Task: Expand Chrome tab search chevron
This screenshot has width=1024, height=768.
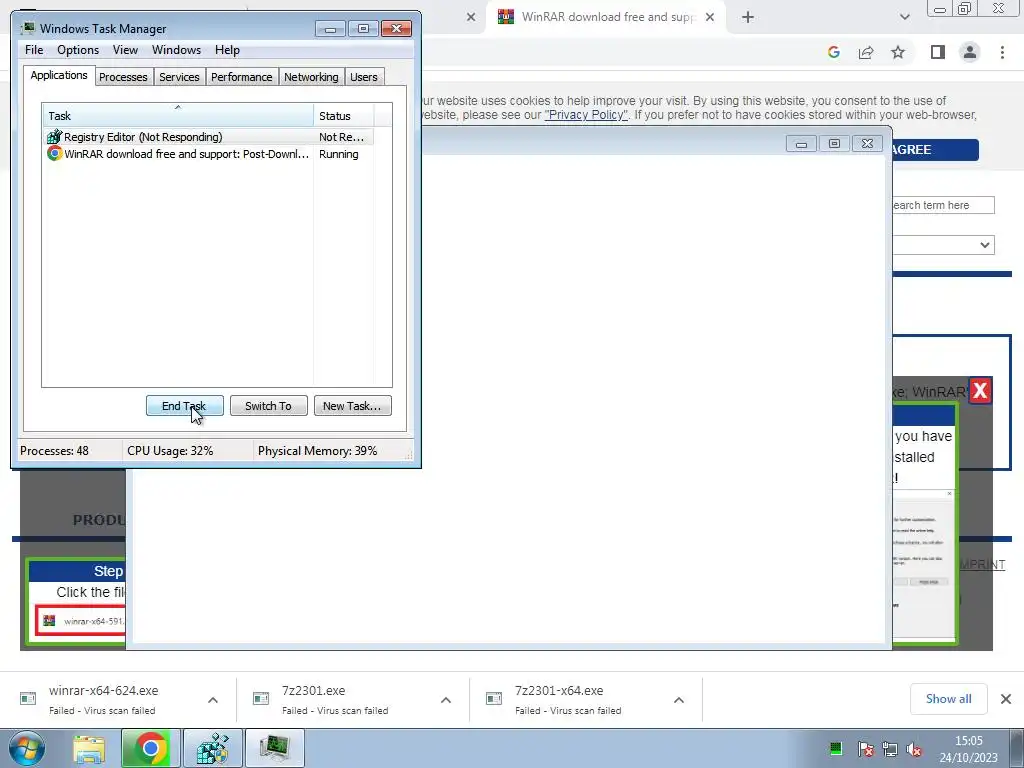Action: [x=904, y=17]
